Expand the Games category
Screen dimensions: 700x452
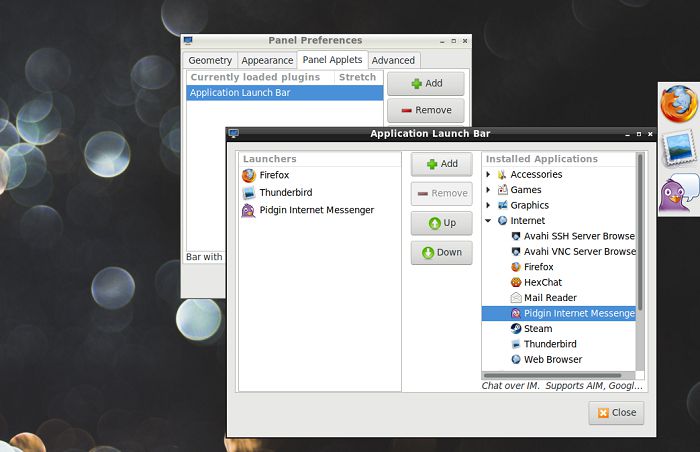(488, 190)
